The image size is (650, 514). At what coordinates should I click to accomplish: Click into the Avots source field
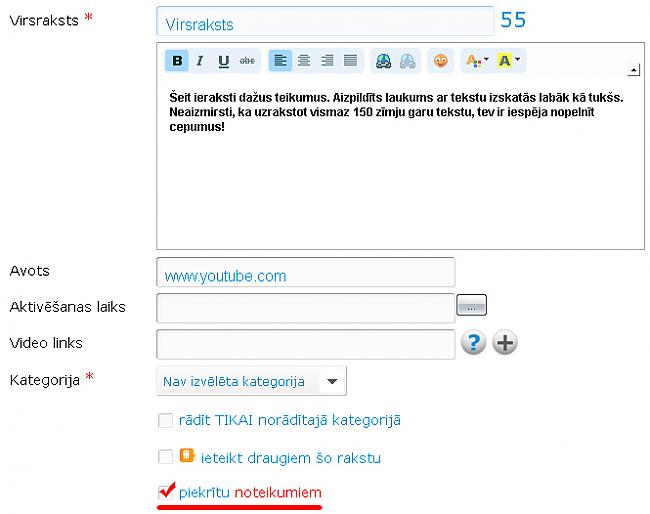[306, 272]
